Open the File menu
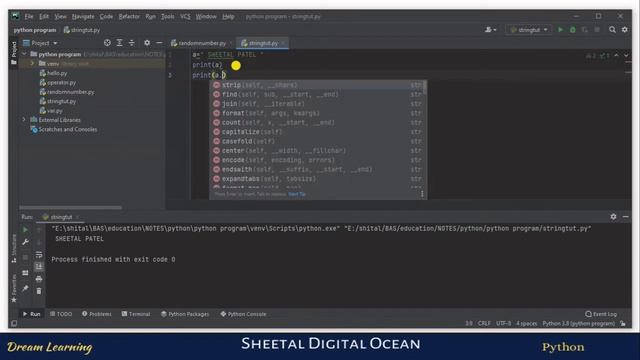 coord(29,17)
